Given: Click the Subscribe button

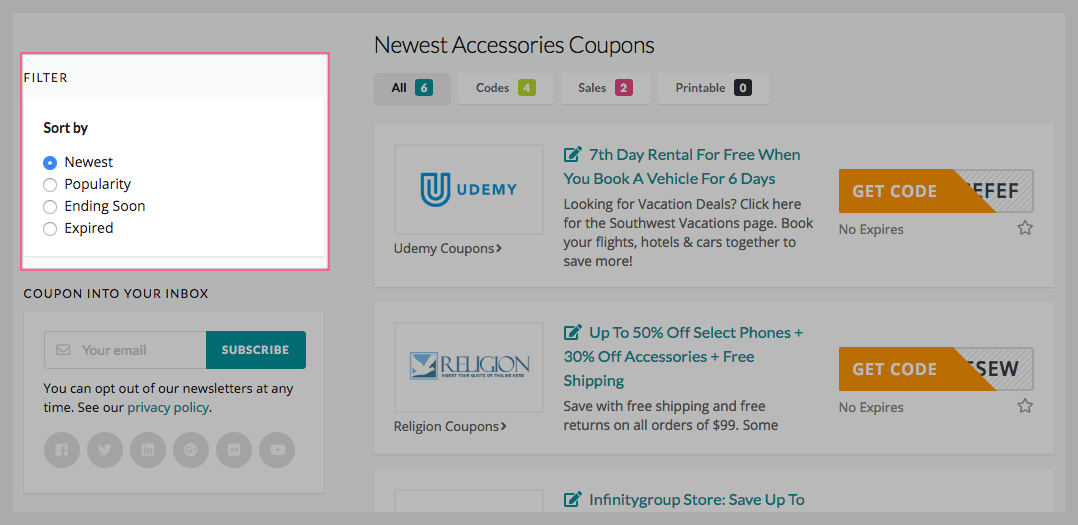Looking at the screenshot, I should point(256,350).
